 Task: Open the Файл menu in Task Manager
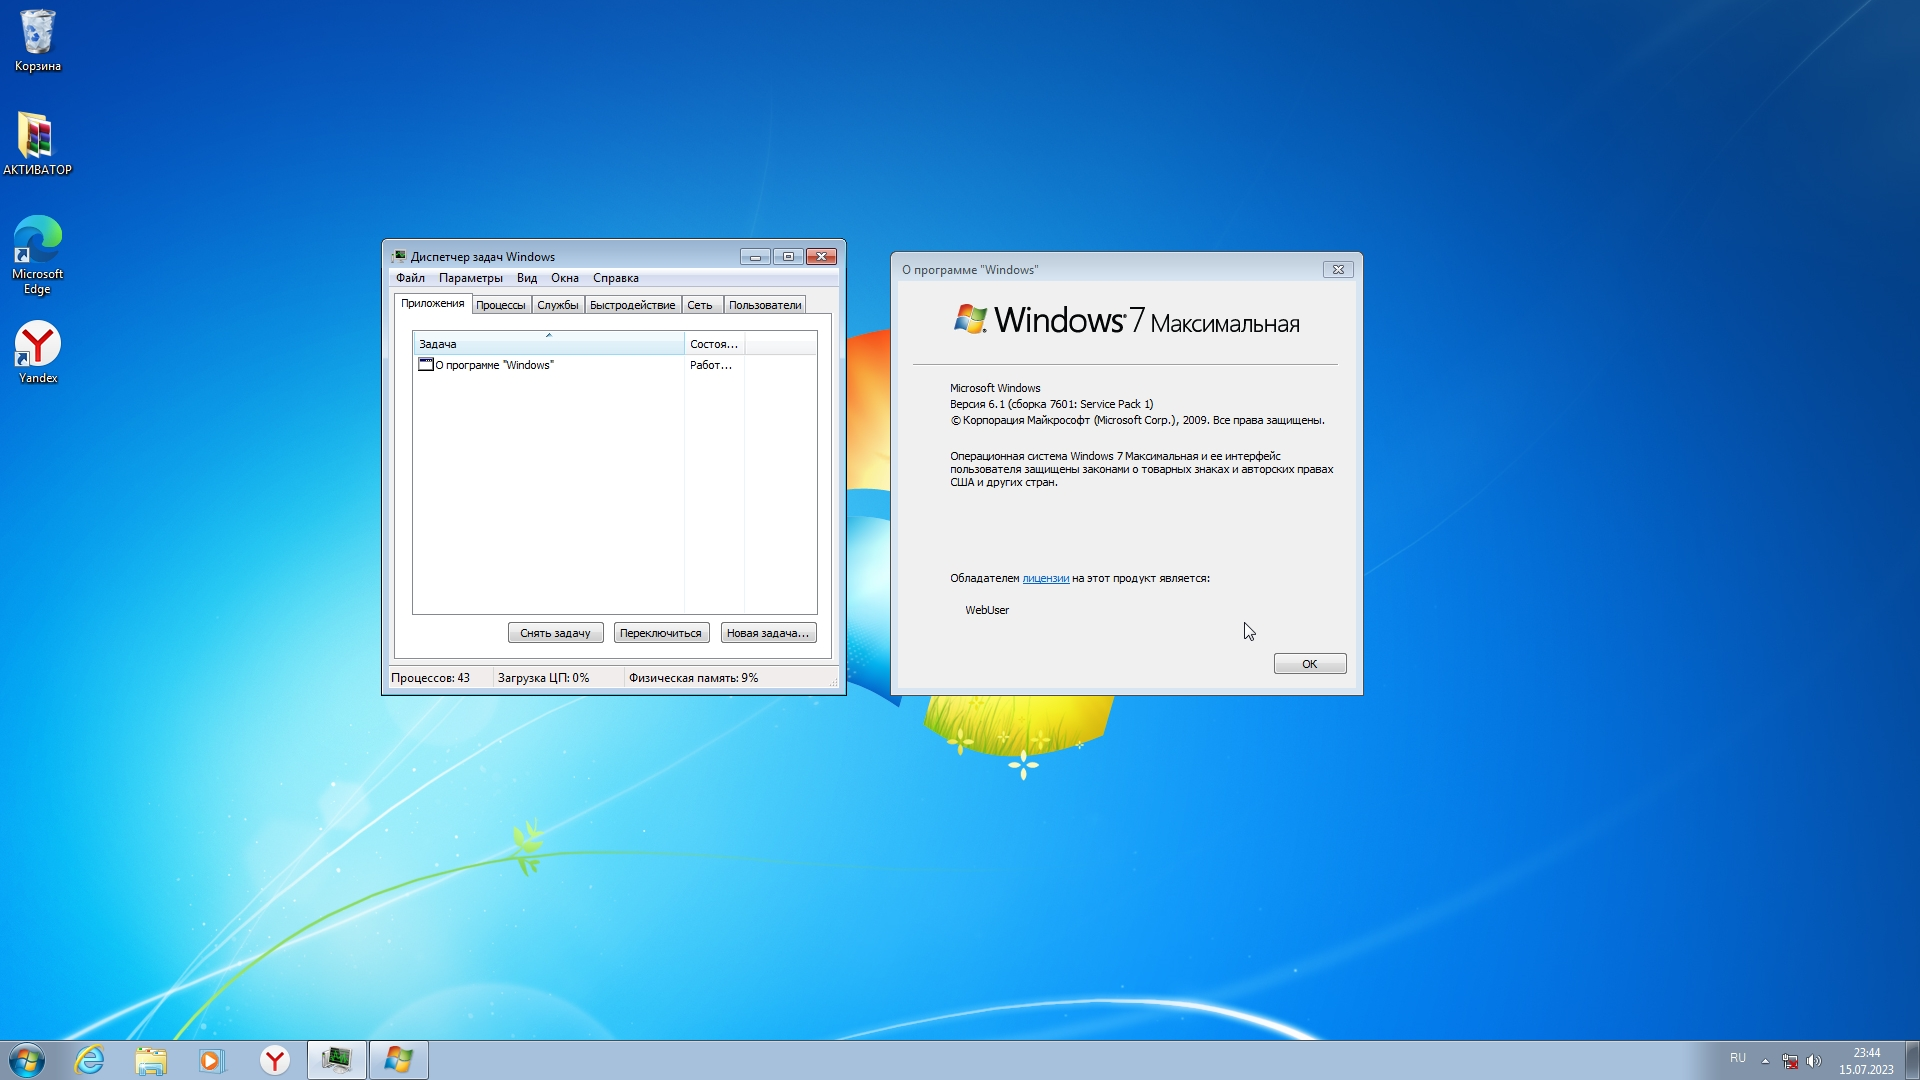(x=410, y=278)
